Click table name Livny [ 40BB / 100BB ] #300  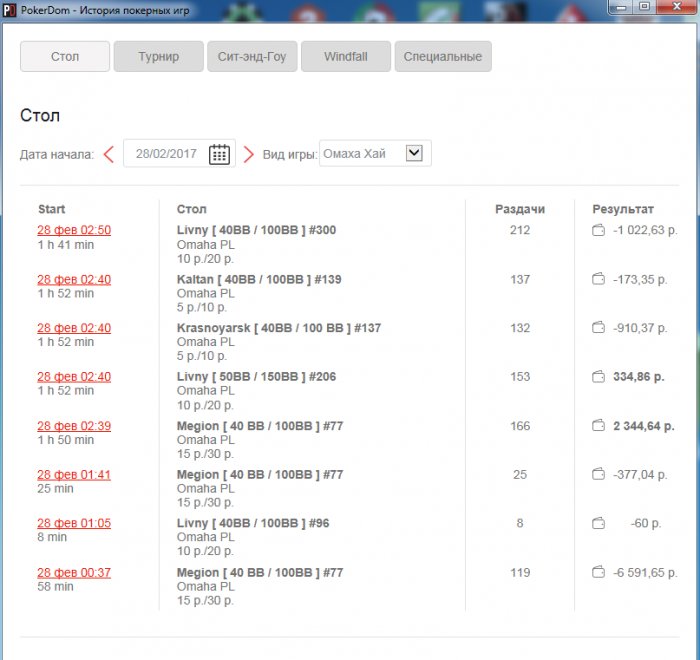pos(256,230)
